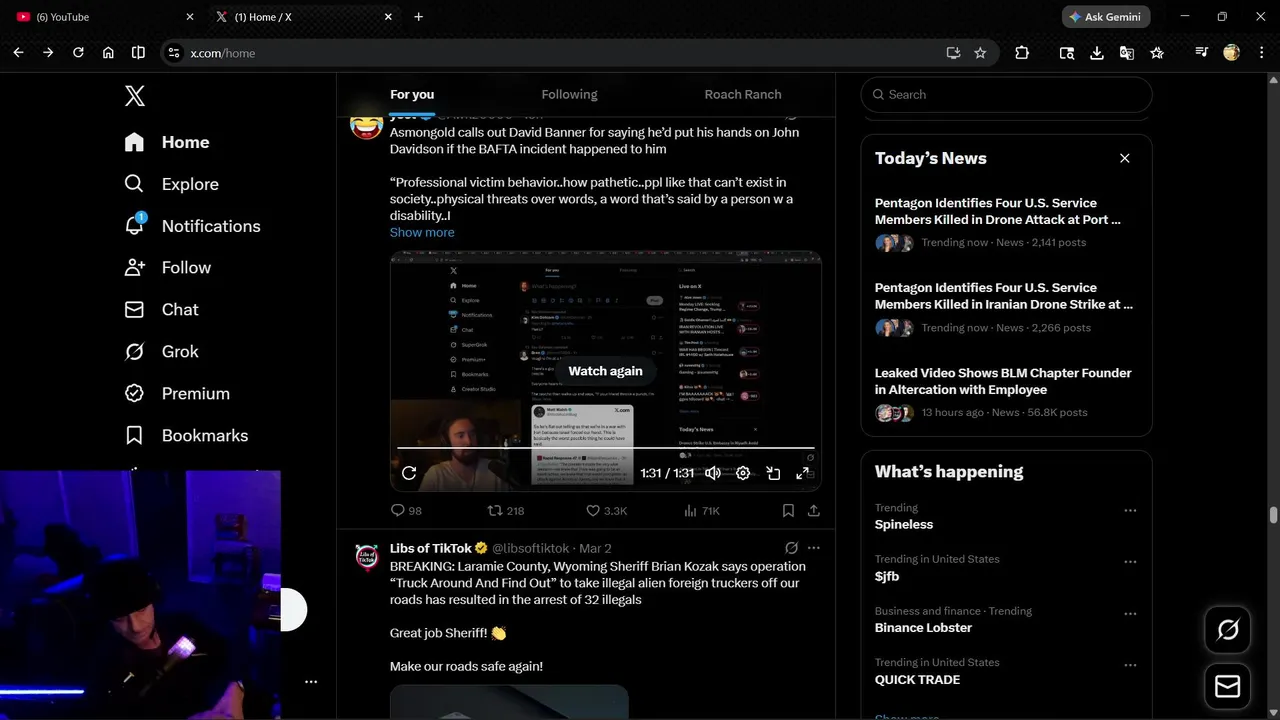Switch to the For you tab
Screen dimensions: 1280x720
tap(412, 95)
